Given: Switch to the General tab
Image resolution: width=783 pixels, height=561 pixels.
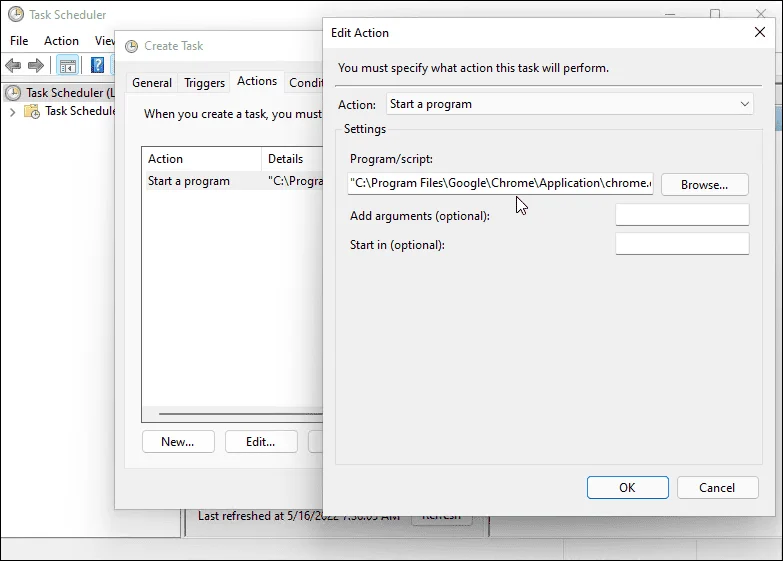Looking at the screenshot, I should pyautogui.click(x=152, y=82).
